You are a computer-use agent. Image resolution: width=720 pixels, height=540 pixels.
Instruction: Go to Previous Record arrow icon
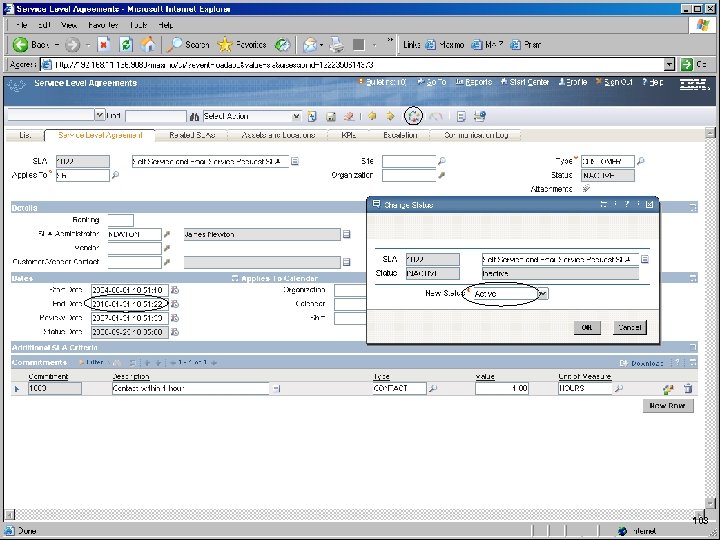[372, 117]
